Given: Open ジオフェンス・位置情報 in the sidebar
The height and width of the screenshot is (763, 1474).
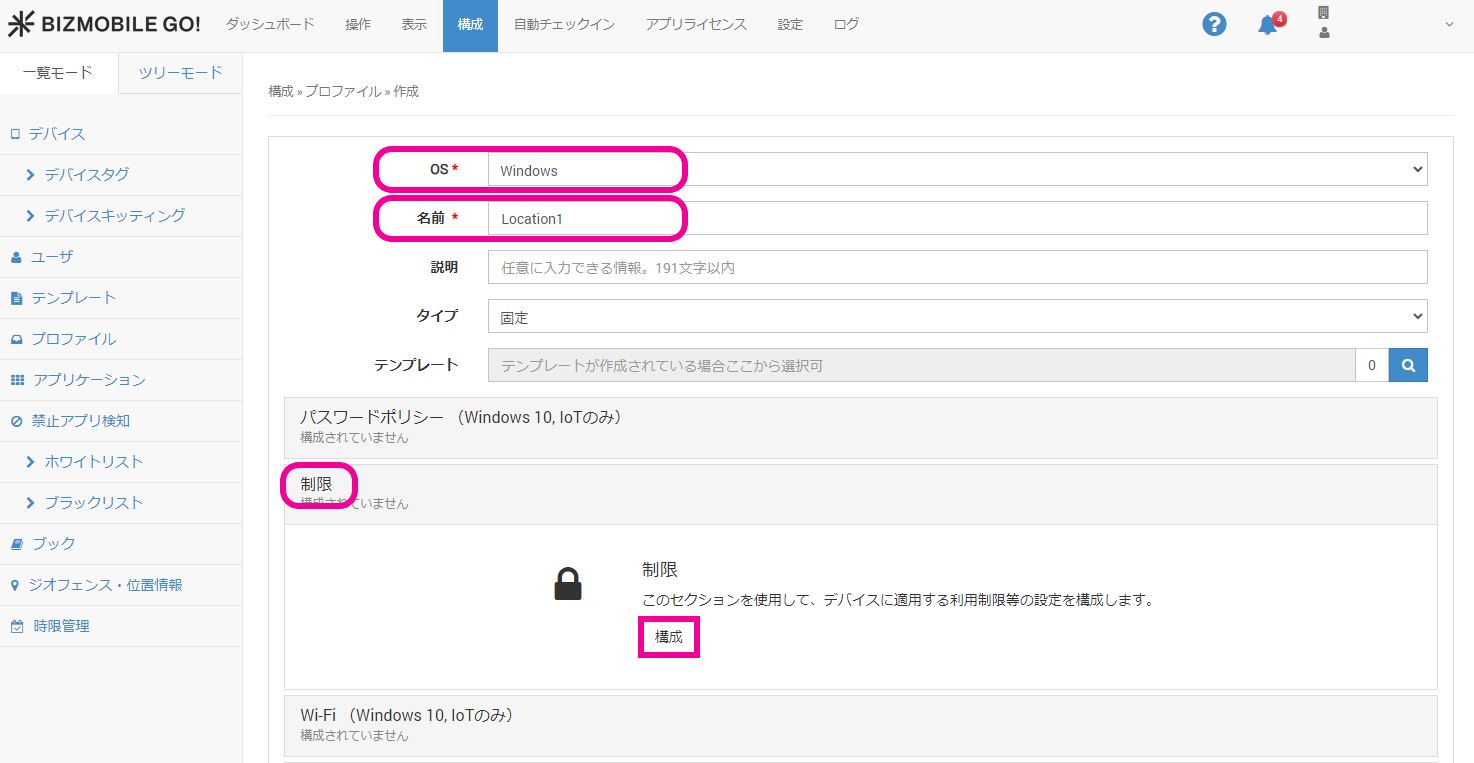Looking at the screenshot, I should point(105,585).
